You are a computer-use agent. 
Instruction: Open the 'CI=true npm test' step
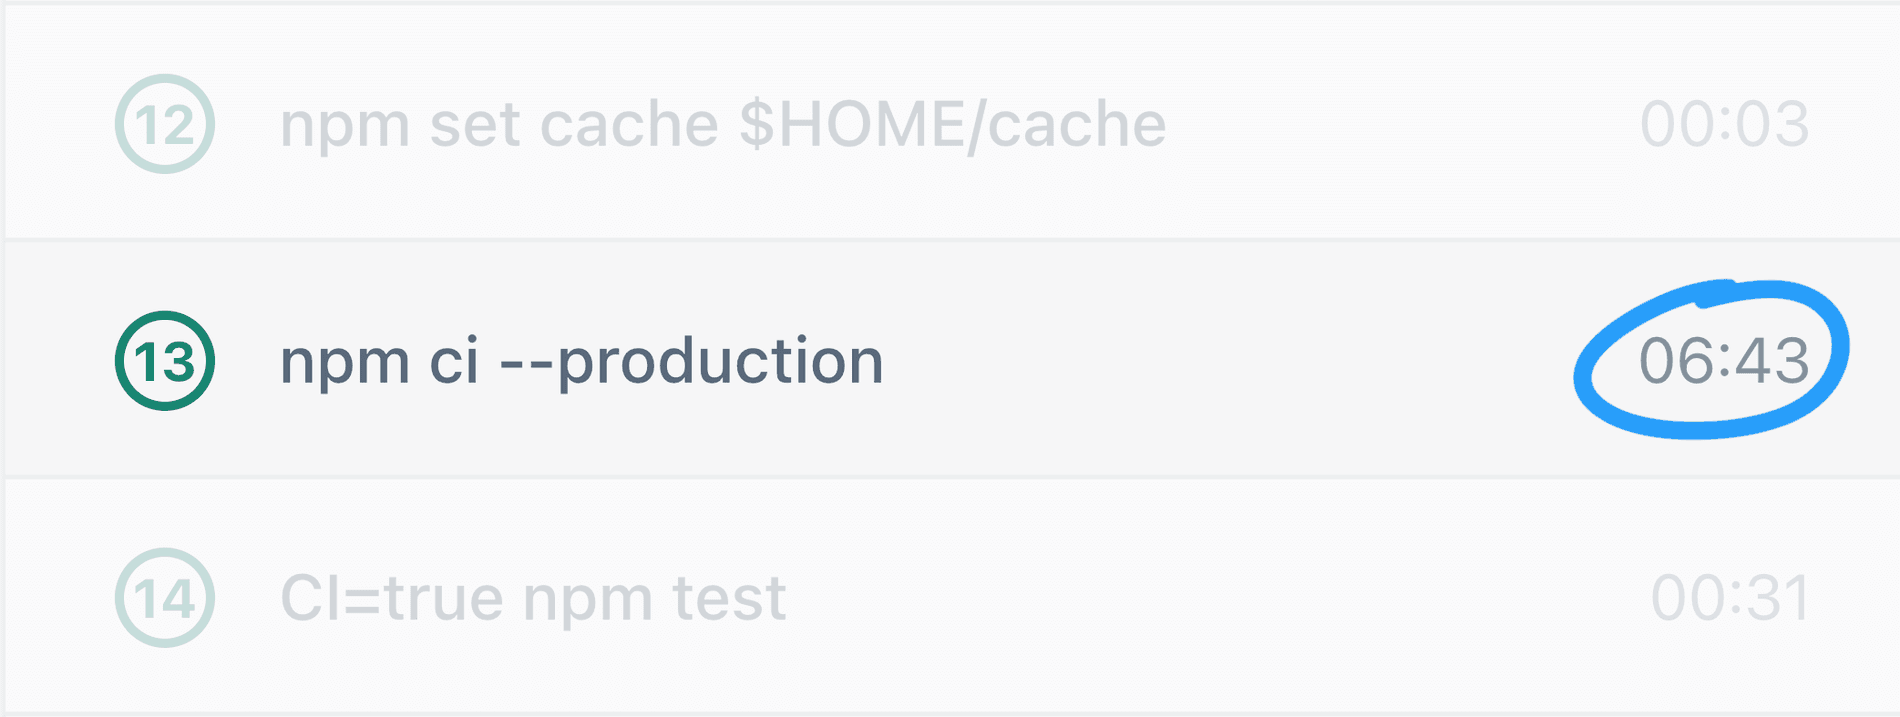[533, 598]
